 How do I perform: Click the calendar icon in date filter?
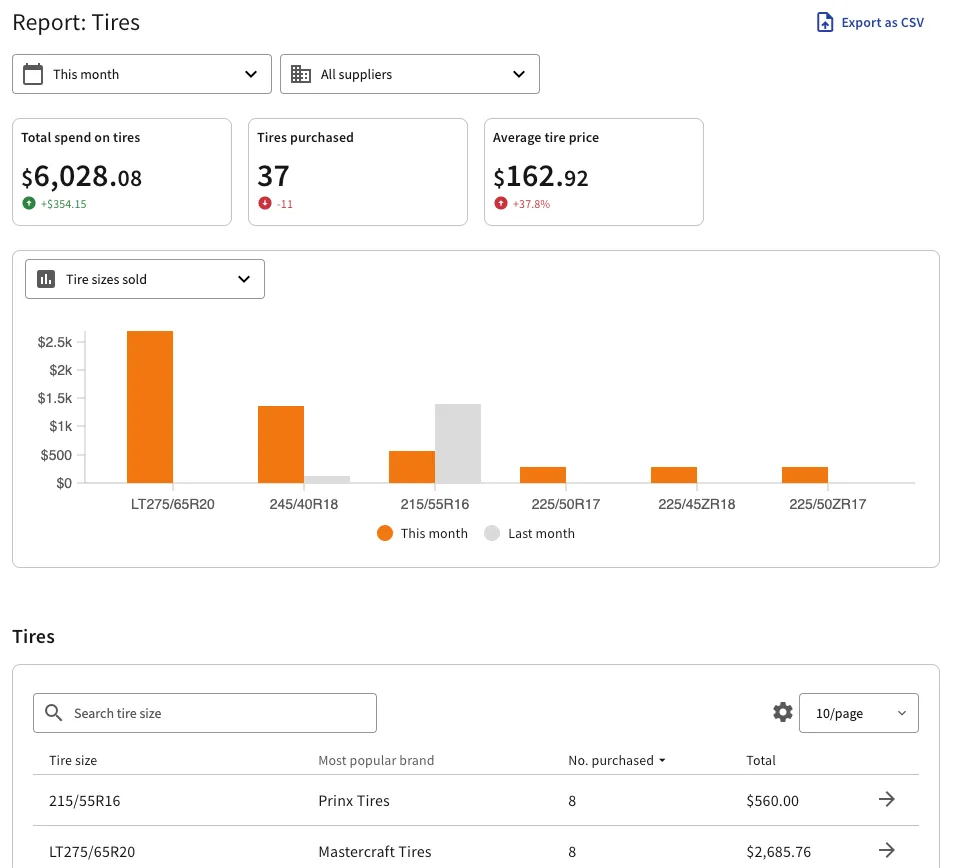(x=33, y=74)
